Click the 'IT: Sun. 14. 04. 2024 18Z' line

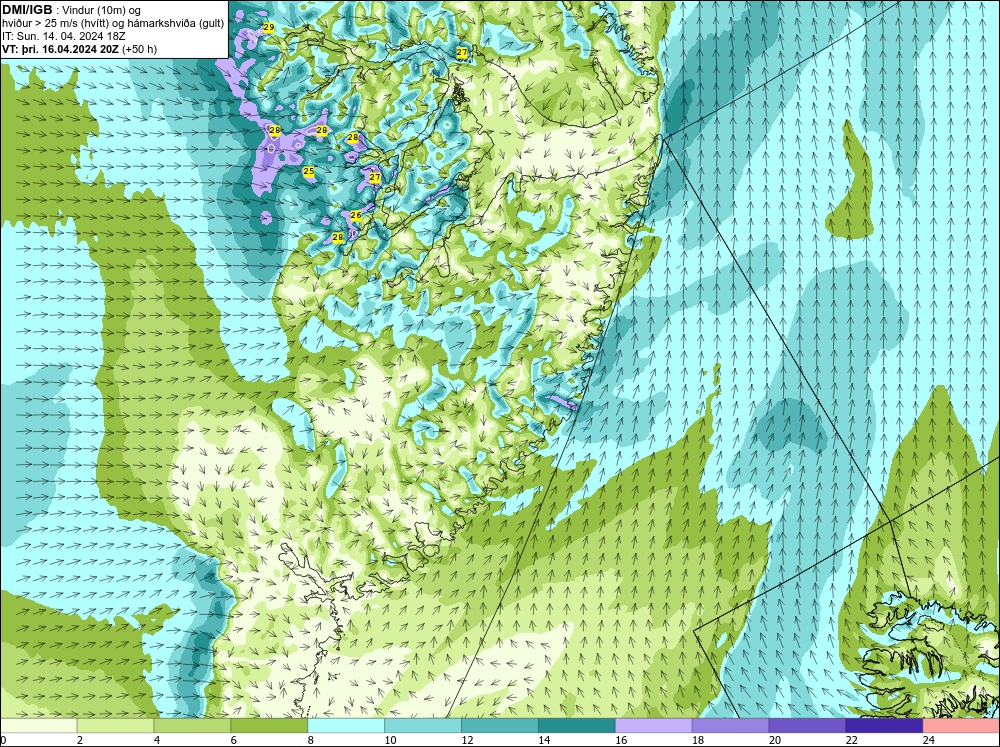coord(64,36)
